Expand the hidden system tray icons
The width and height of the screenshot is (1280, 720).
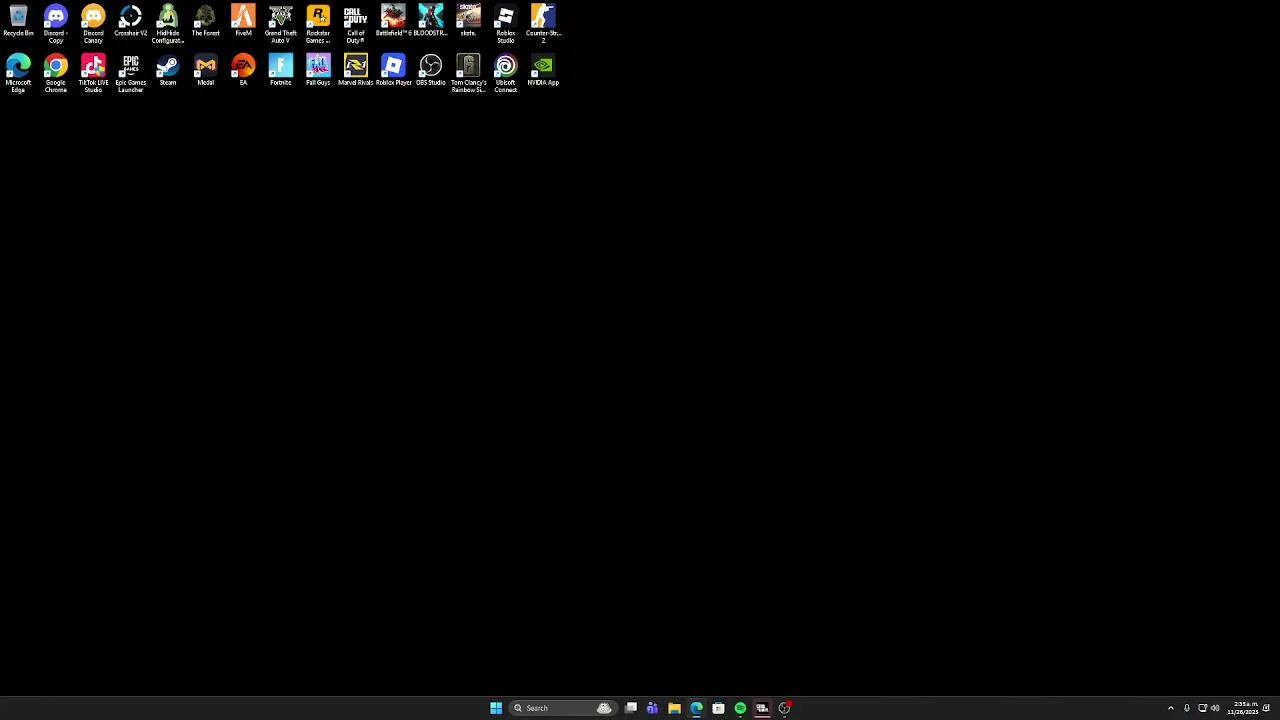[x=1171, y=708]
